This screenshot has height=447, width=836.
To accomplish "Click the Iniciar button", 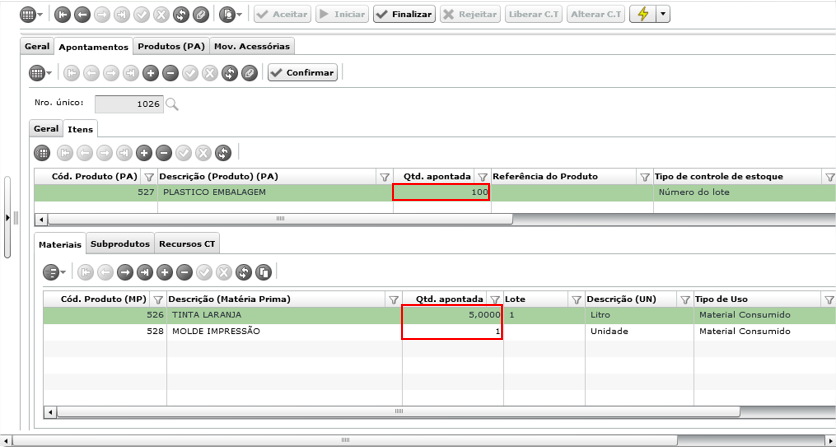I will click(342, 15).
